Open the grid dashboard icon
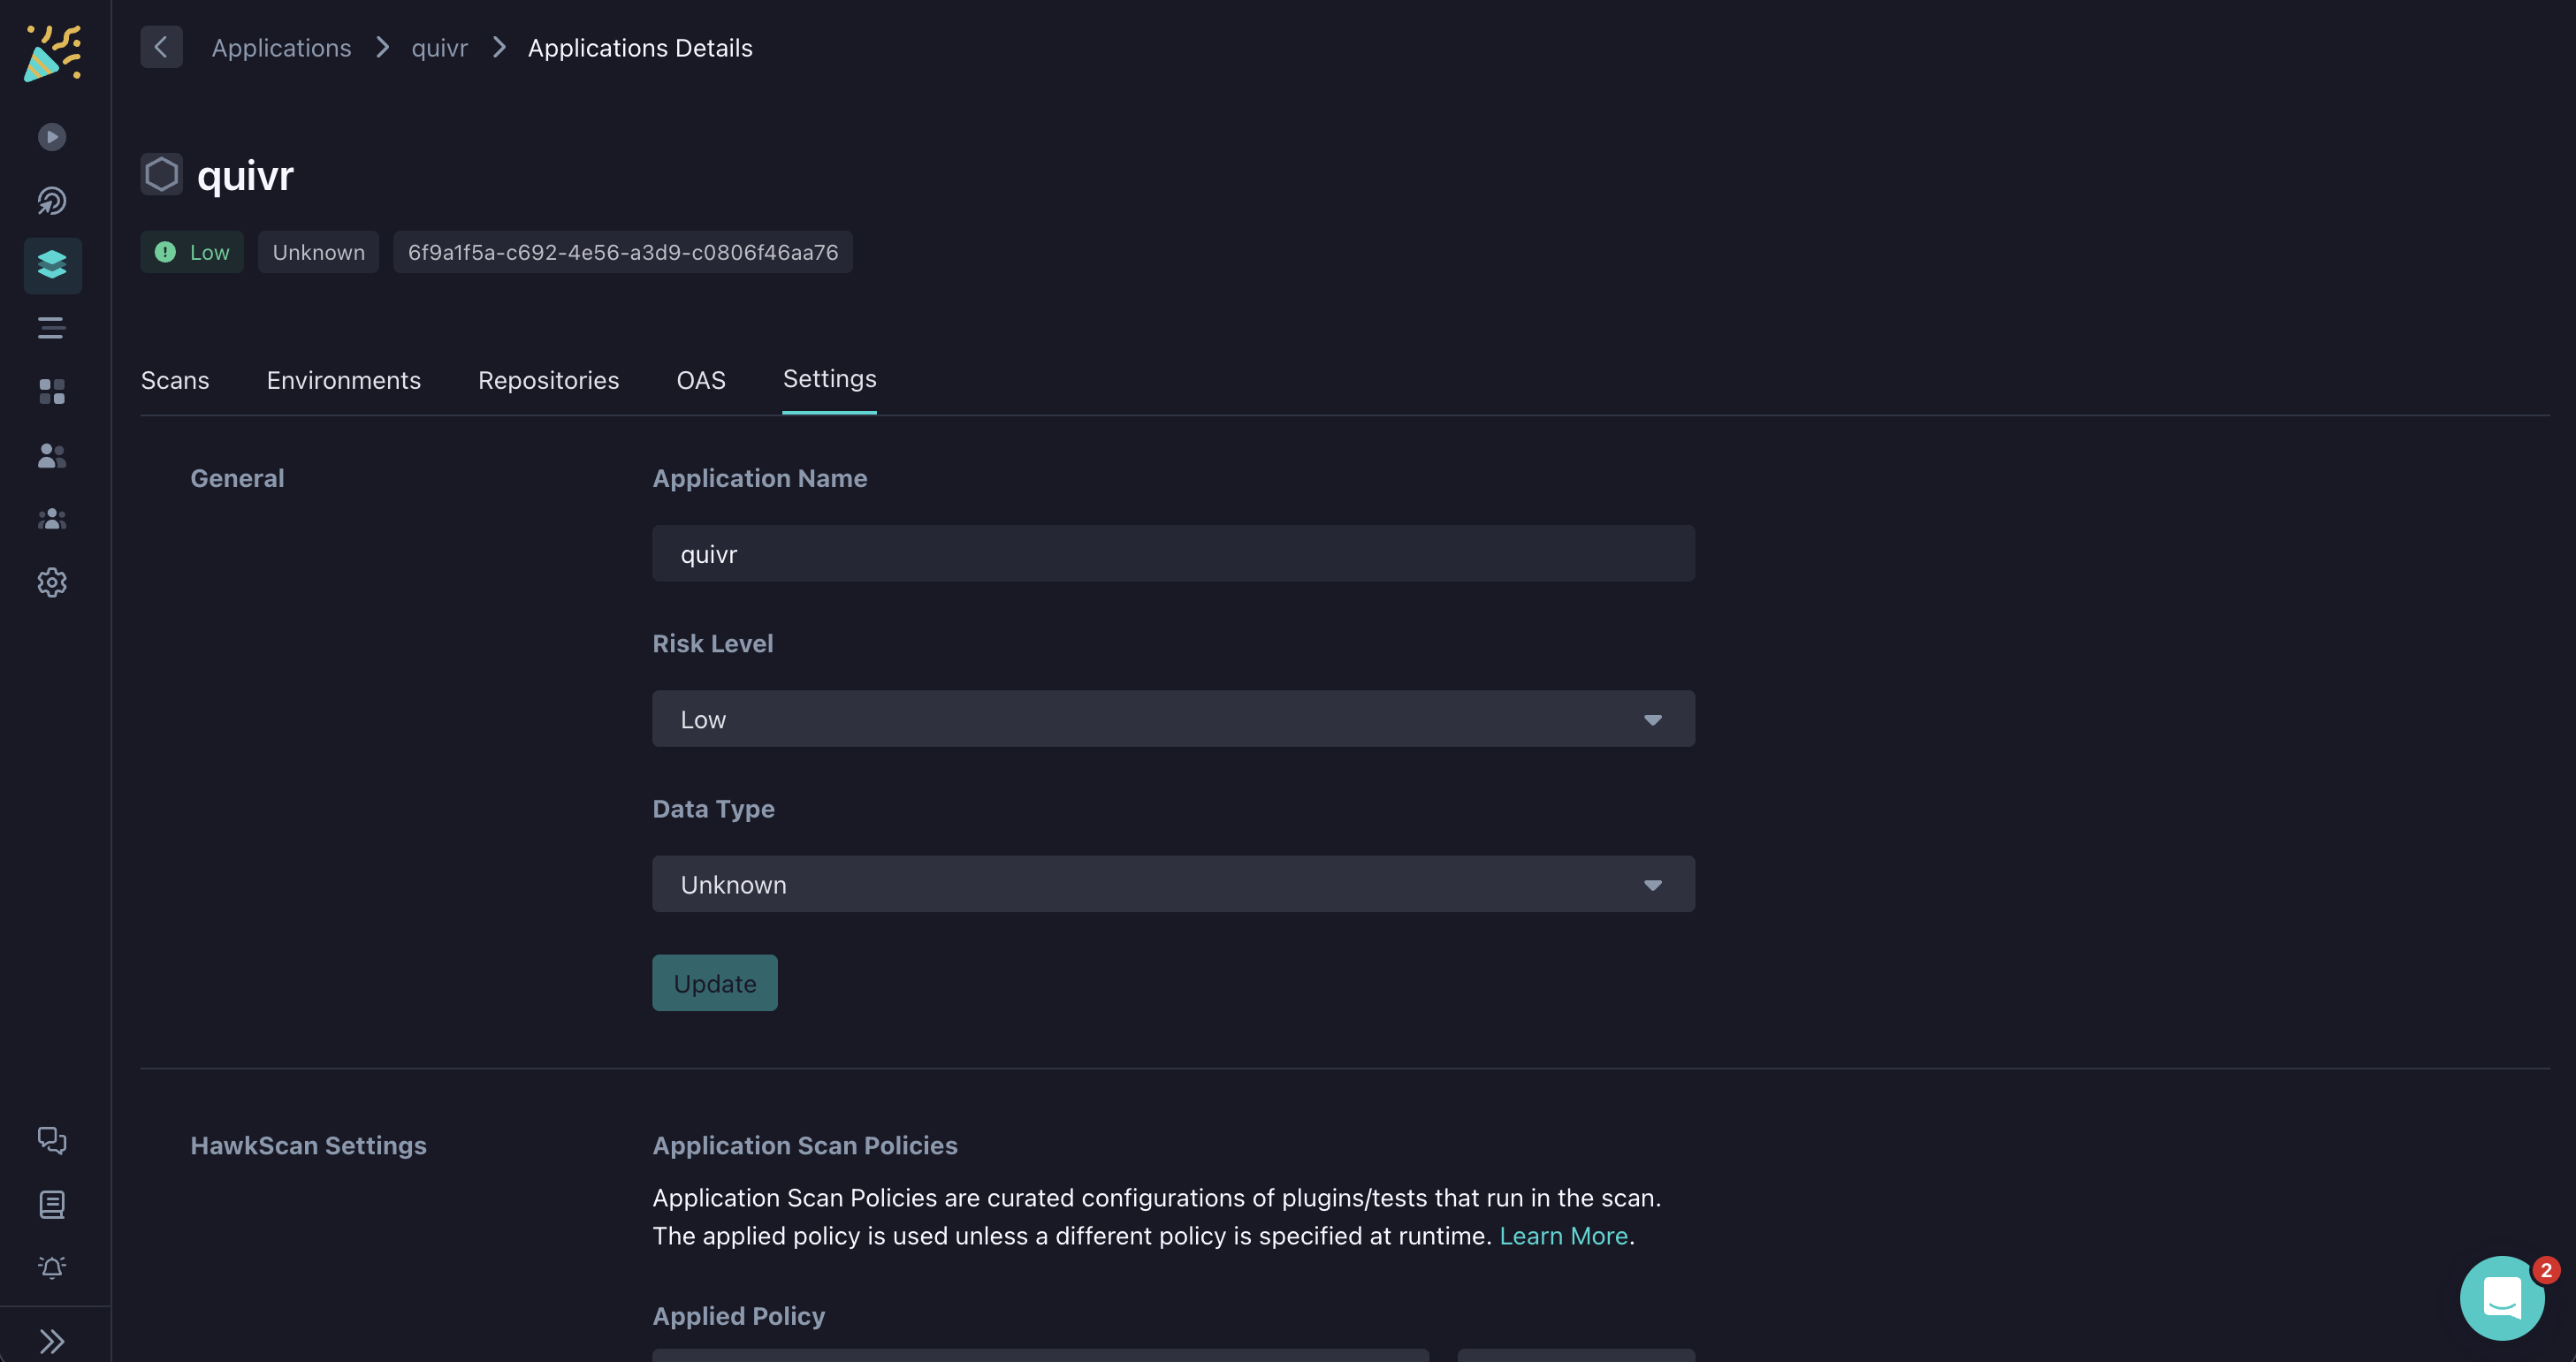Image resolution: width=2576 pixels, height=1362 pixels. click(x=51, y=392)
